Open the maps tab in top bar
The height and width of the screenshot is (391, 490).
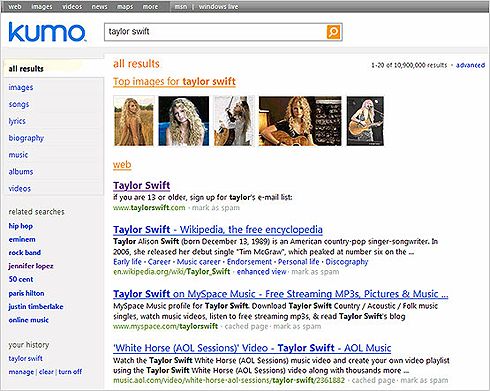125,7
